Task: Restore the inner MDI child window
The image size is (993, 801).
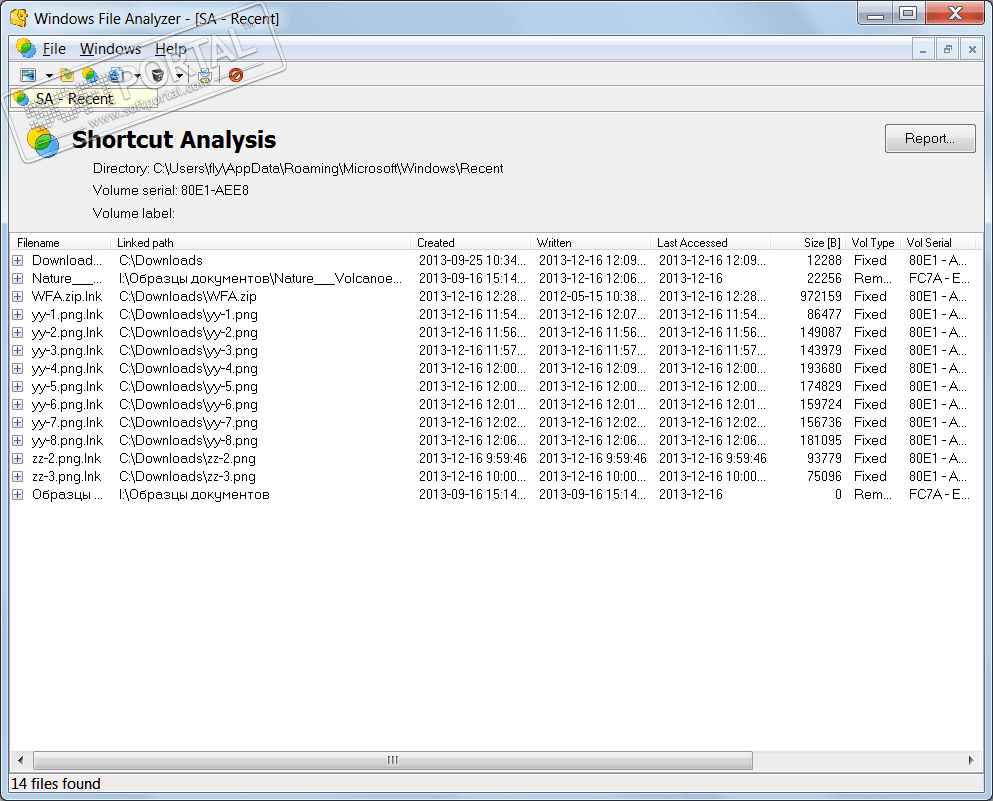Action: coord(947,49)
